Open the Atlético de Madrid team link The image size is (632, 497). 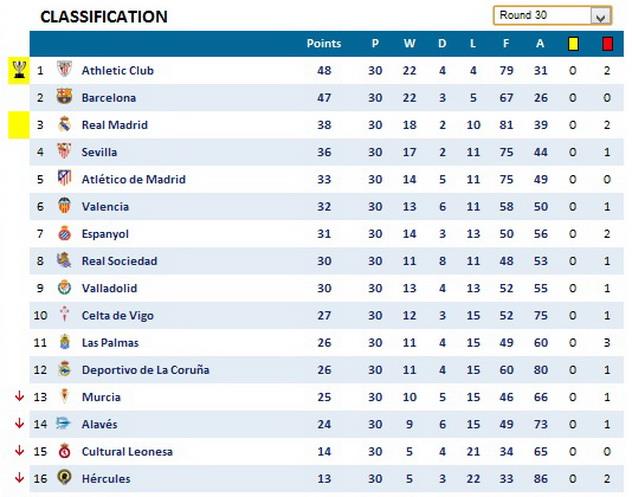pyautogui.click(x=133, y=180)
